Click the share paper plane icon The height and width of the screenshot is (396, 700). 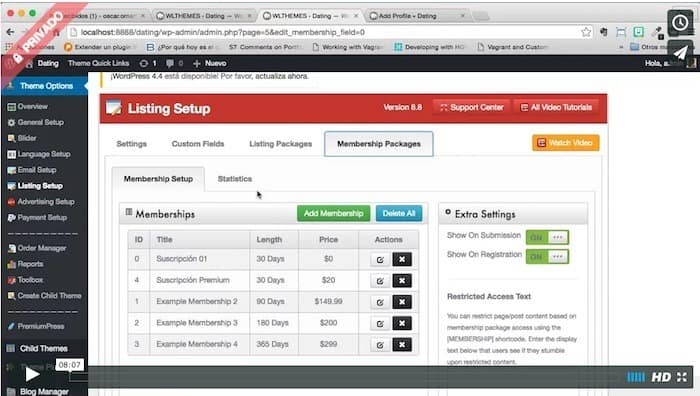click(x=680, y=53)
